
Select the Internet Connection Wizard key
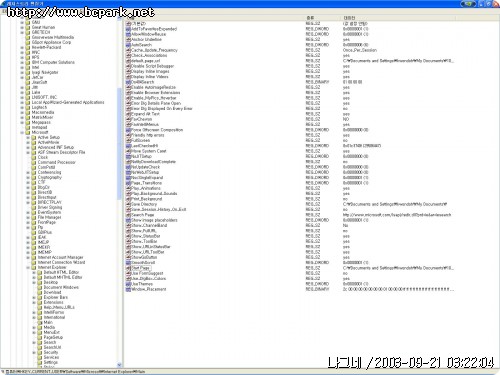coord(61,262)
